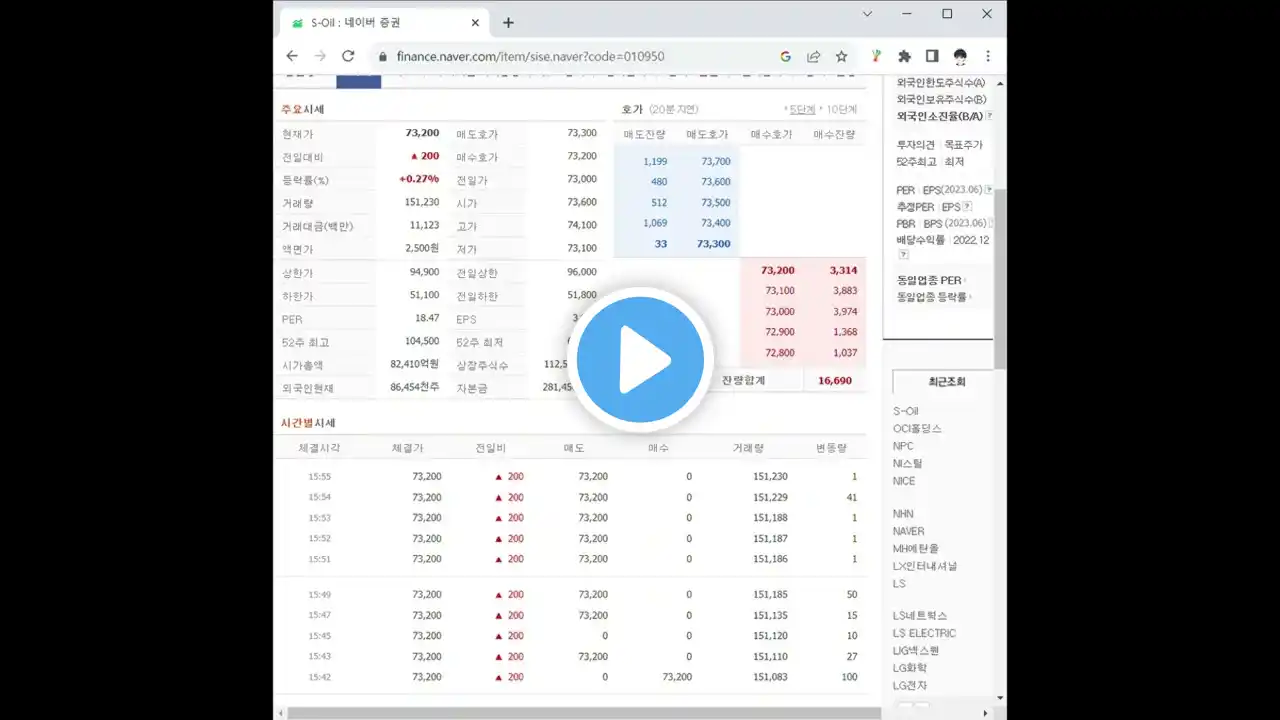This screenshot has width=1280, height=720.
Task: Open the tab search chevron
Action: point(867,14)
